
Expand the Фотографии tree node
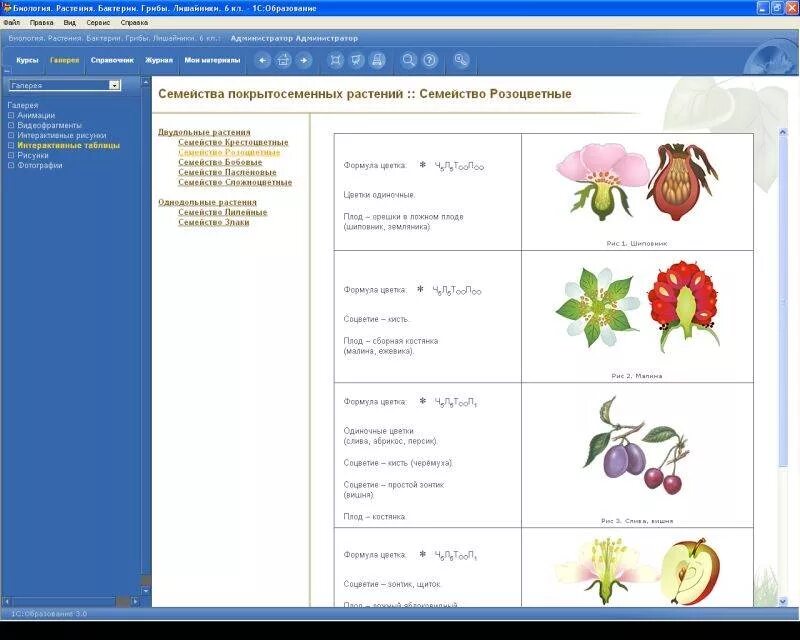(11, 165)
